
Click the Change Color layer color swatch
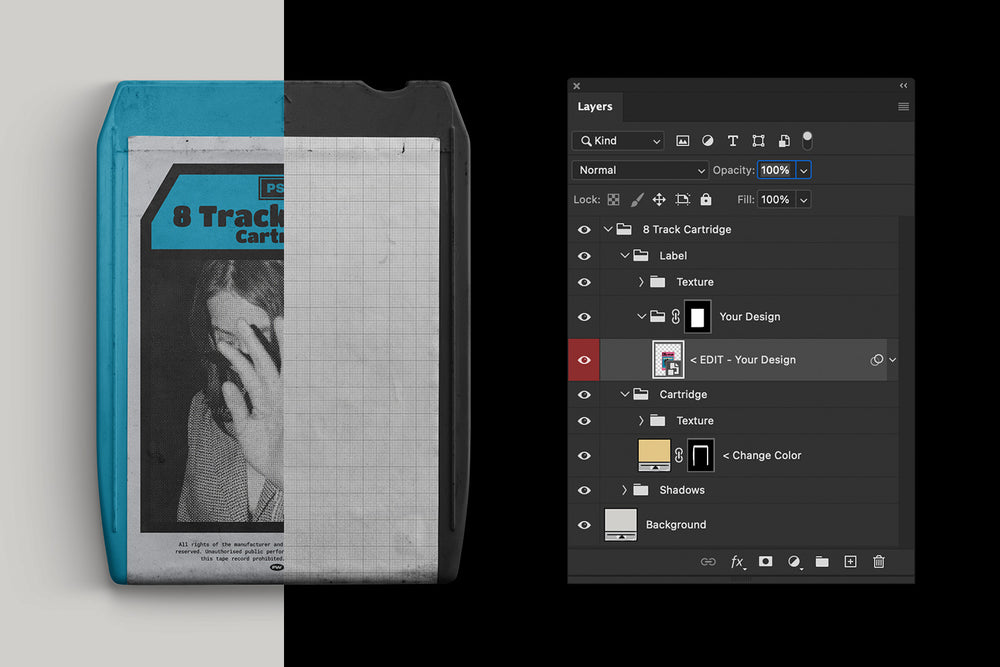(654, 455)
